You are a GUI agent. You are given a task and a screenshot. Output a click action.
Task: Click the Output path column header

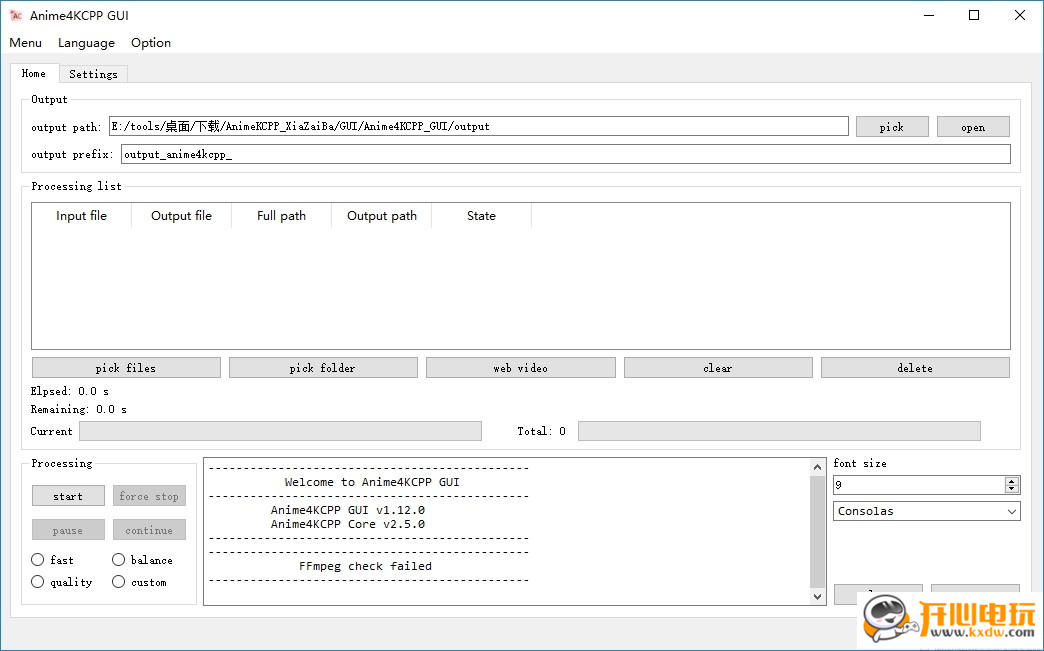[382, 216]
